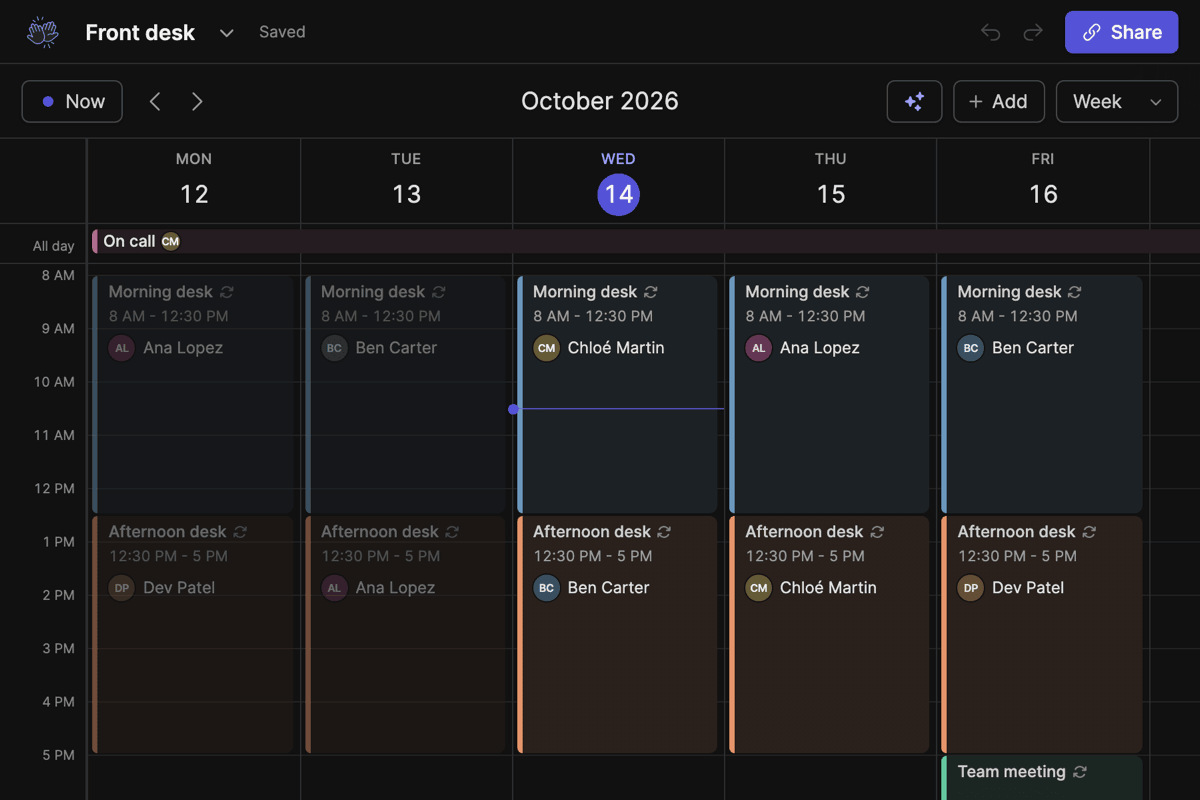
Task: Select the Tuesday 13 day header
Action: coord(406,180)
